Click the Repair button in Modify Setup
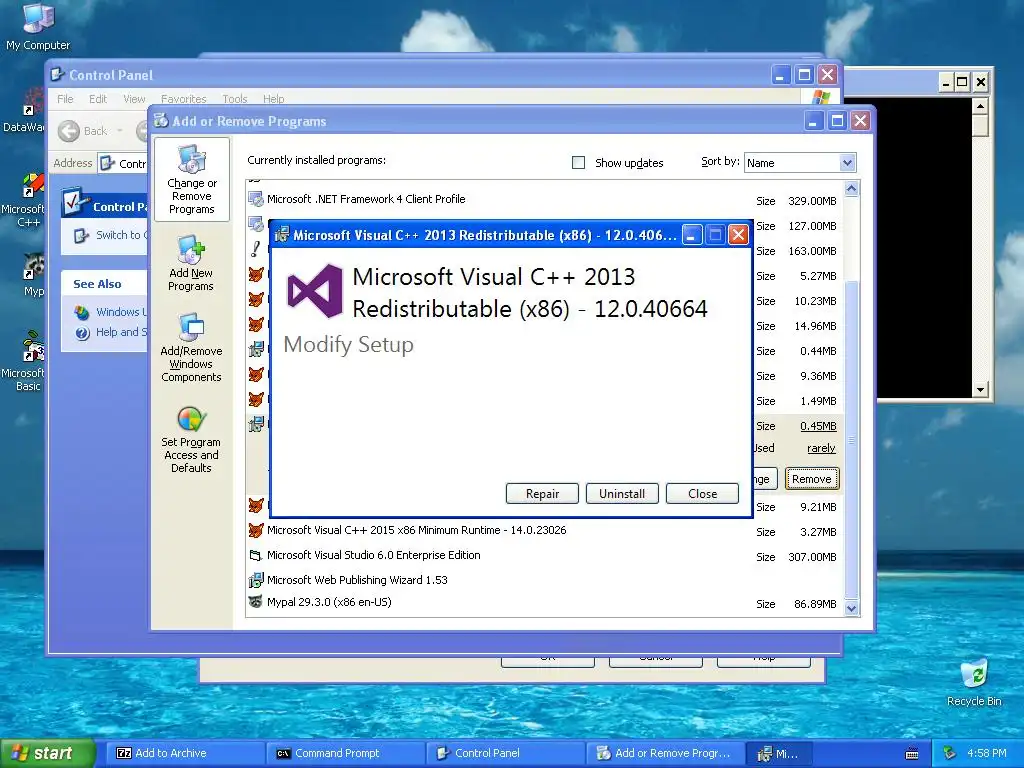The image size is (1024, 768). click(542, 494)
